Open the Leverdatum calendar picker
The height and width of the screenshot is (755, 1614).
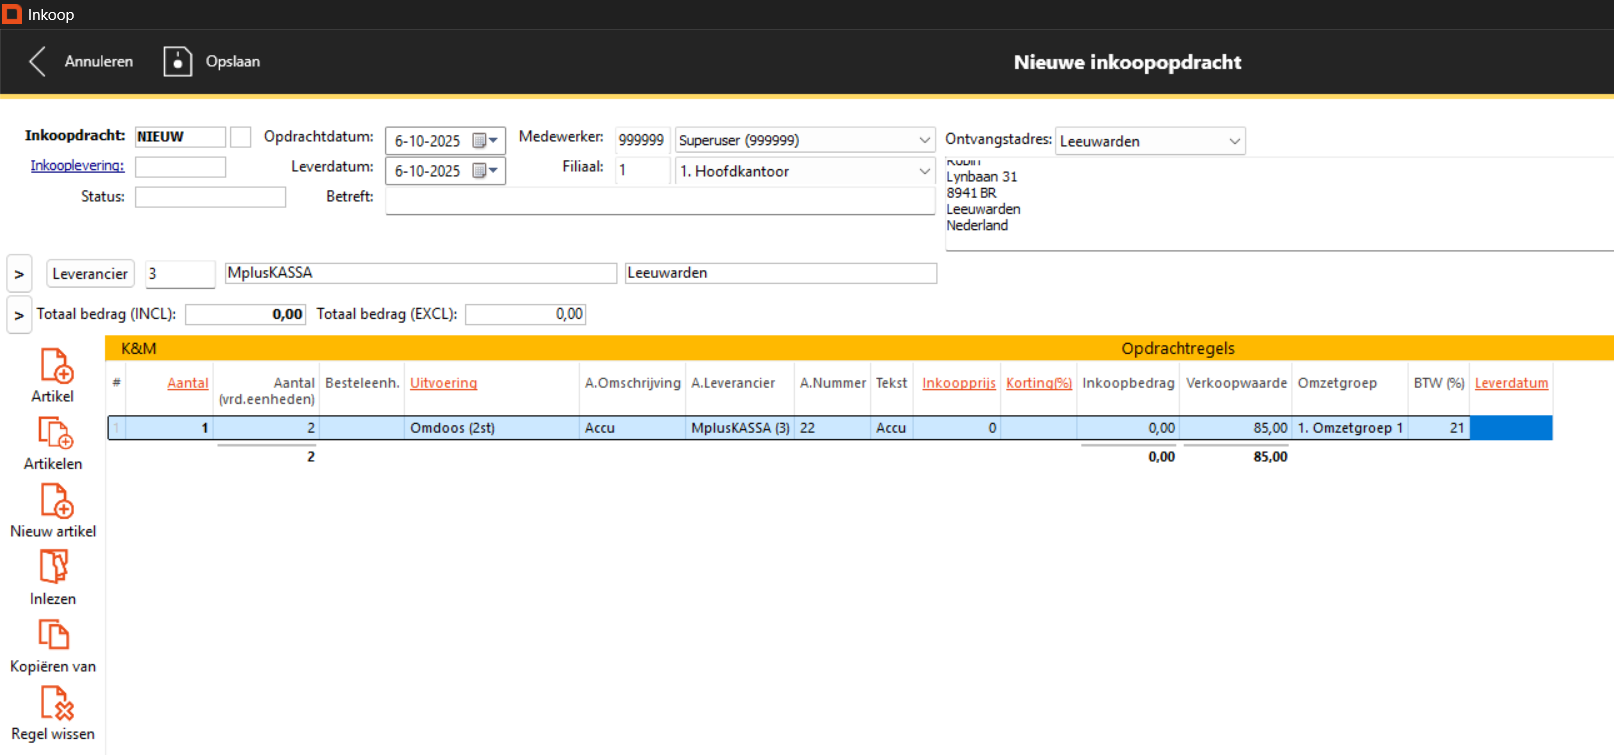click(x=485, y=171)
